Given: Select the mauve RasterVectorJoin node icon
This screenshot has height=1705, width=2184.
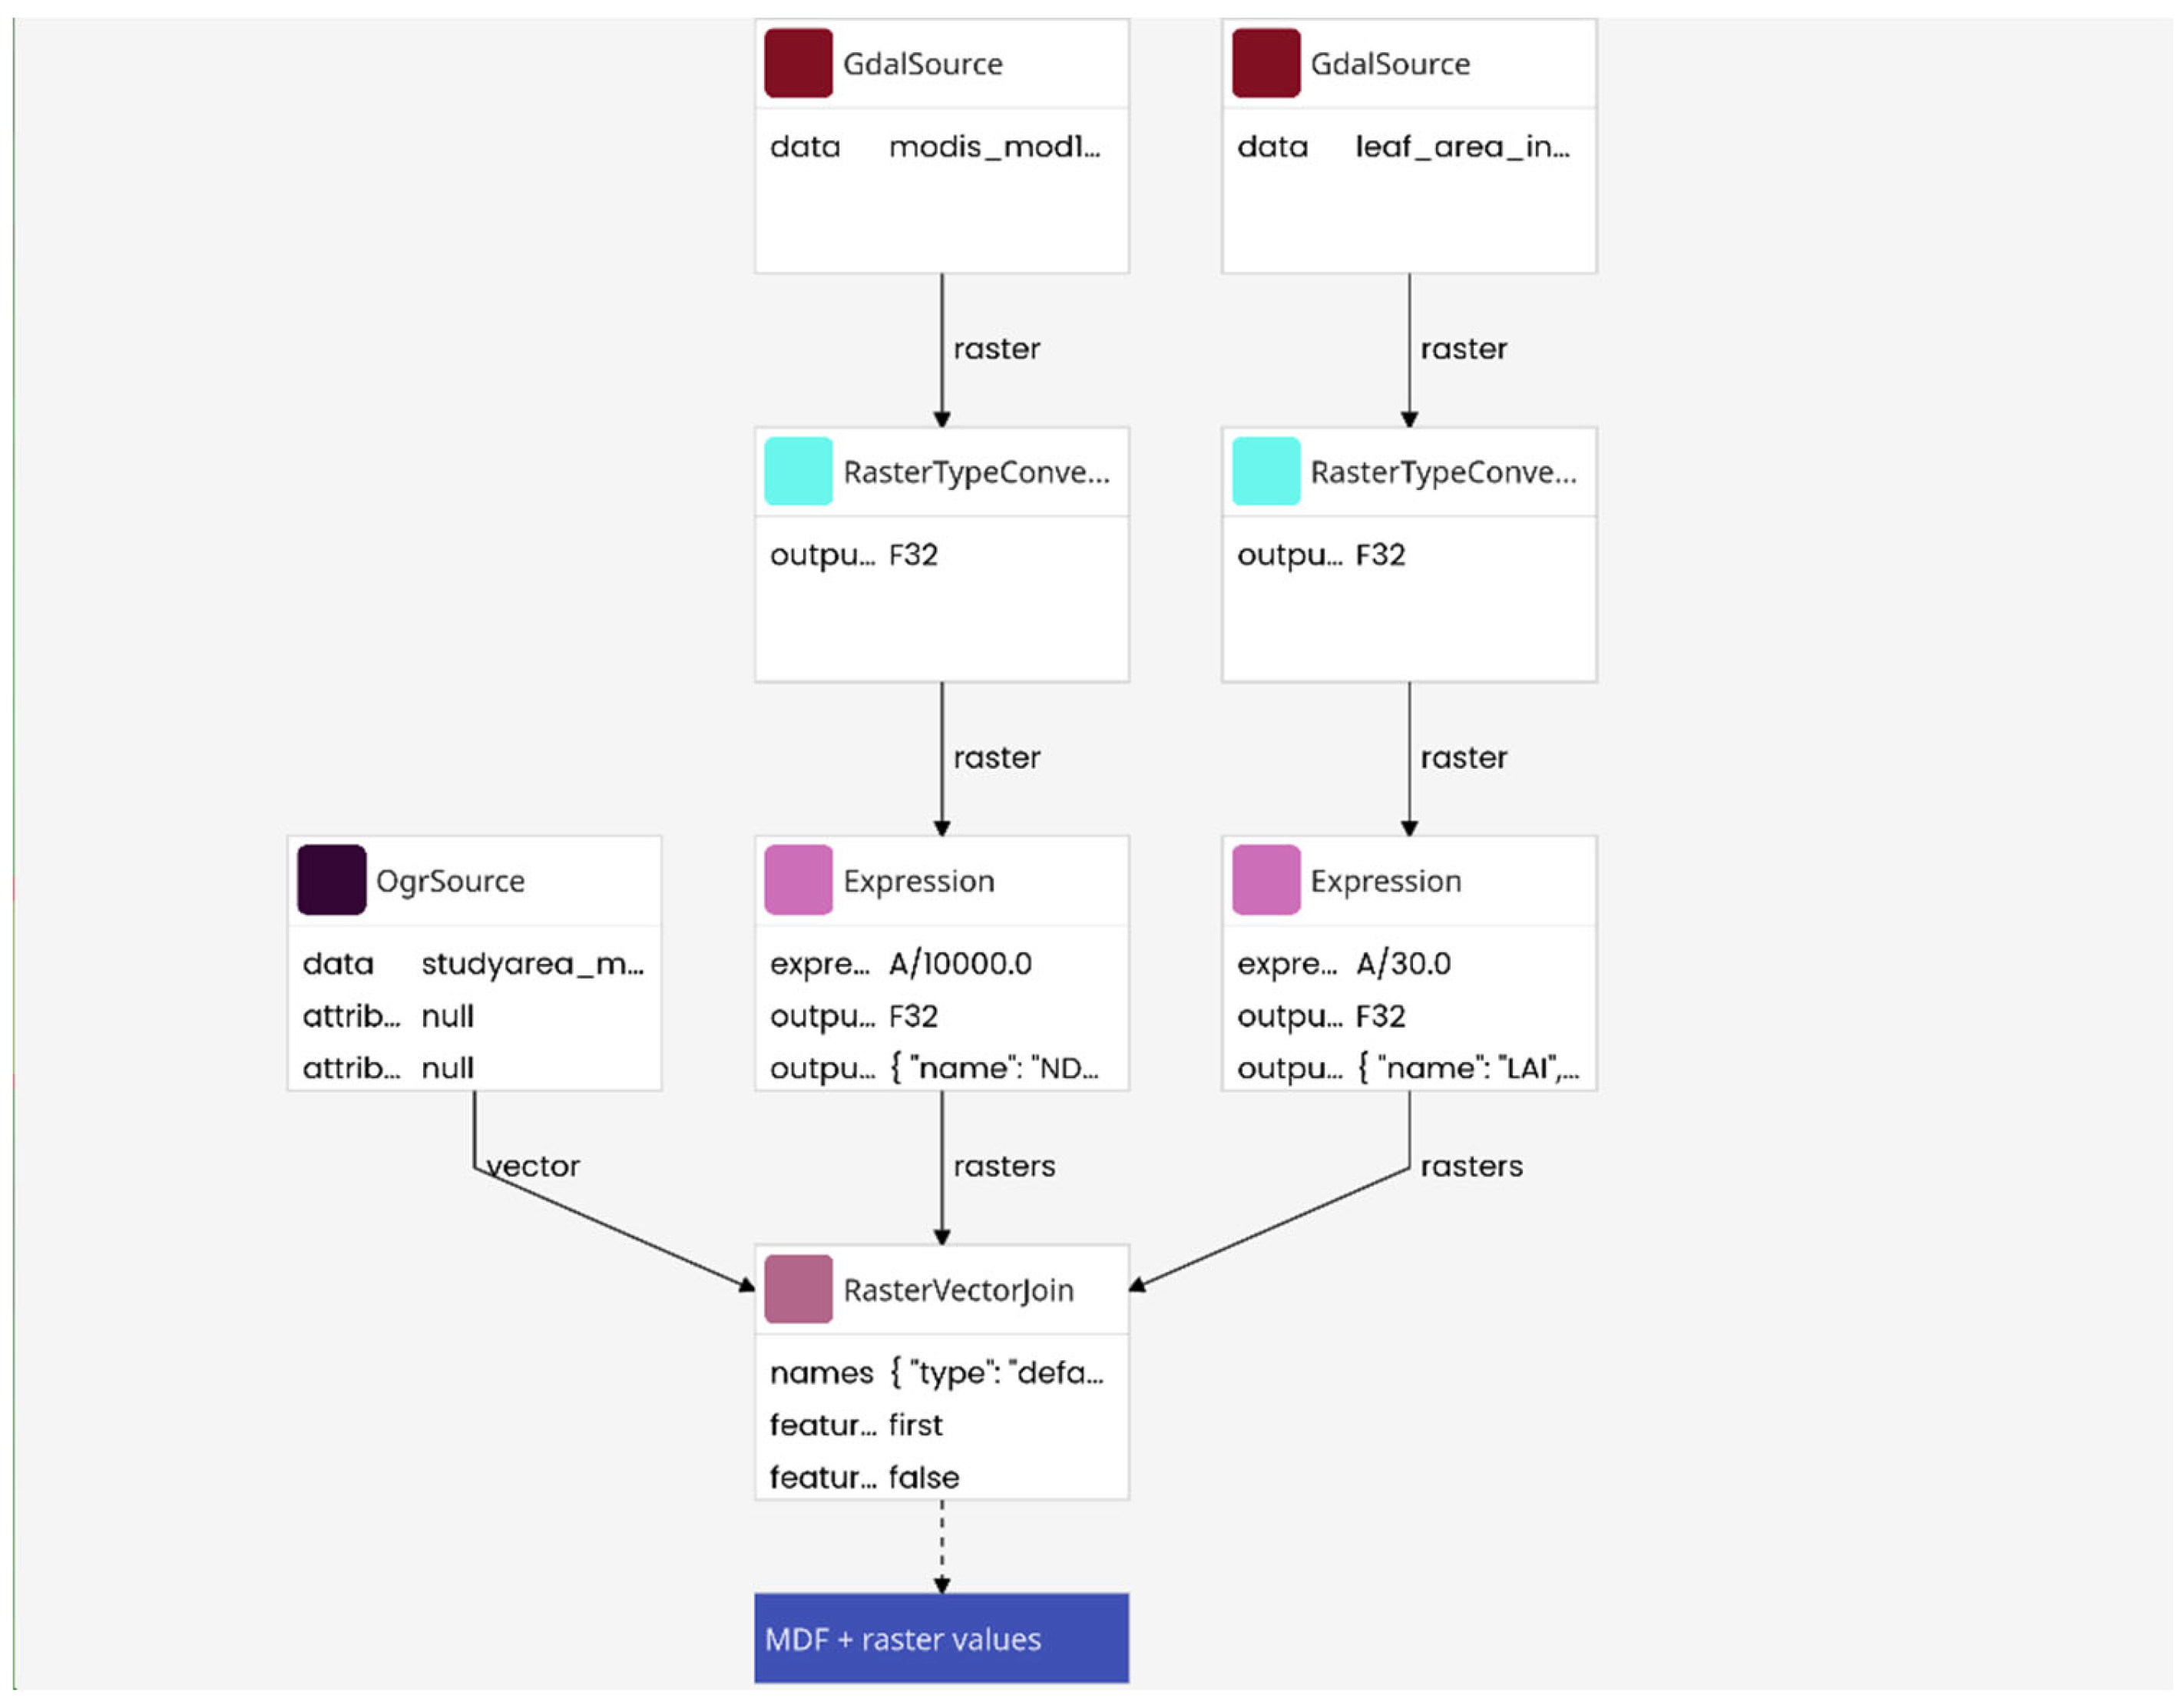Looking at the screenshot, I should [798, 1289].
